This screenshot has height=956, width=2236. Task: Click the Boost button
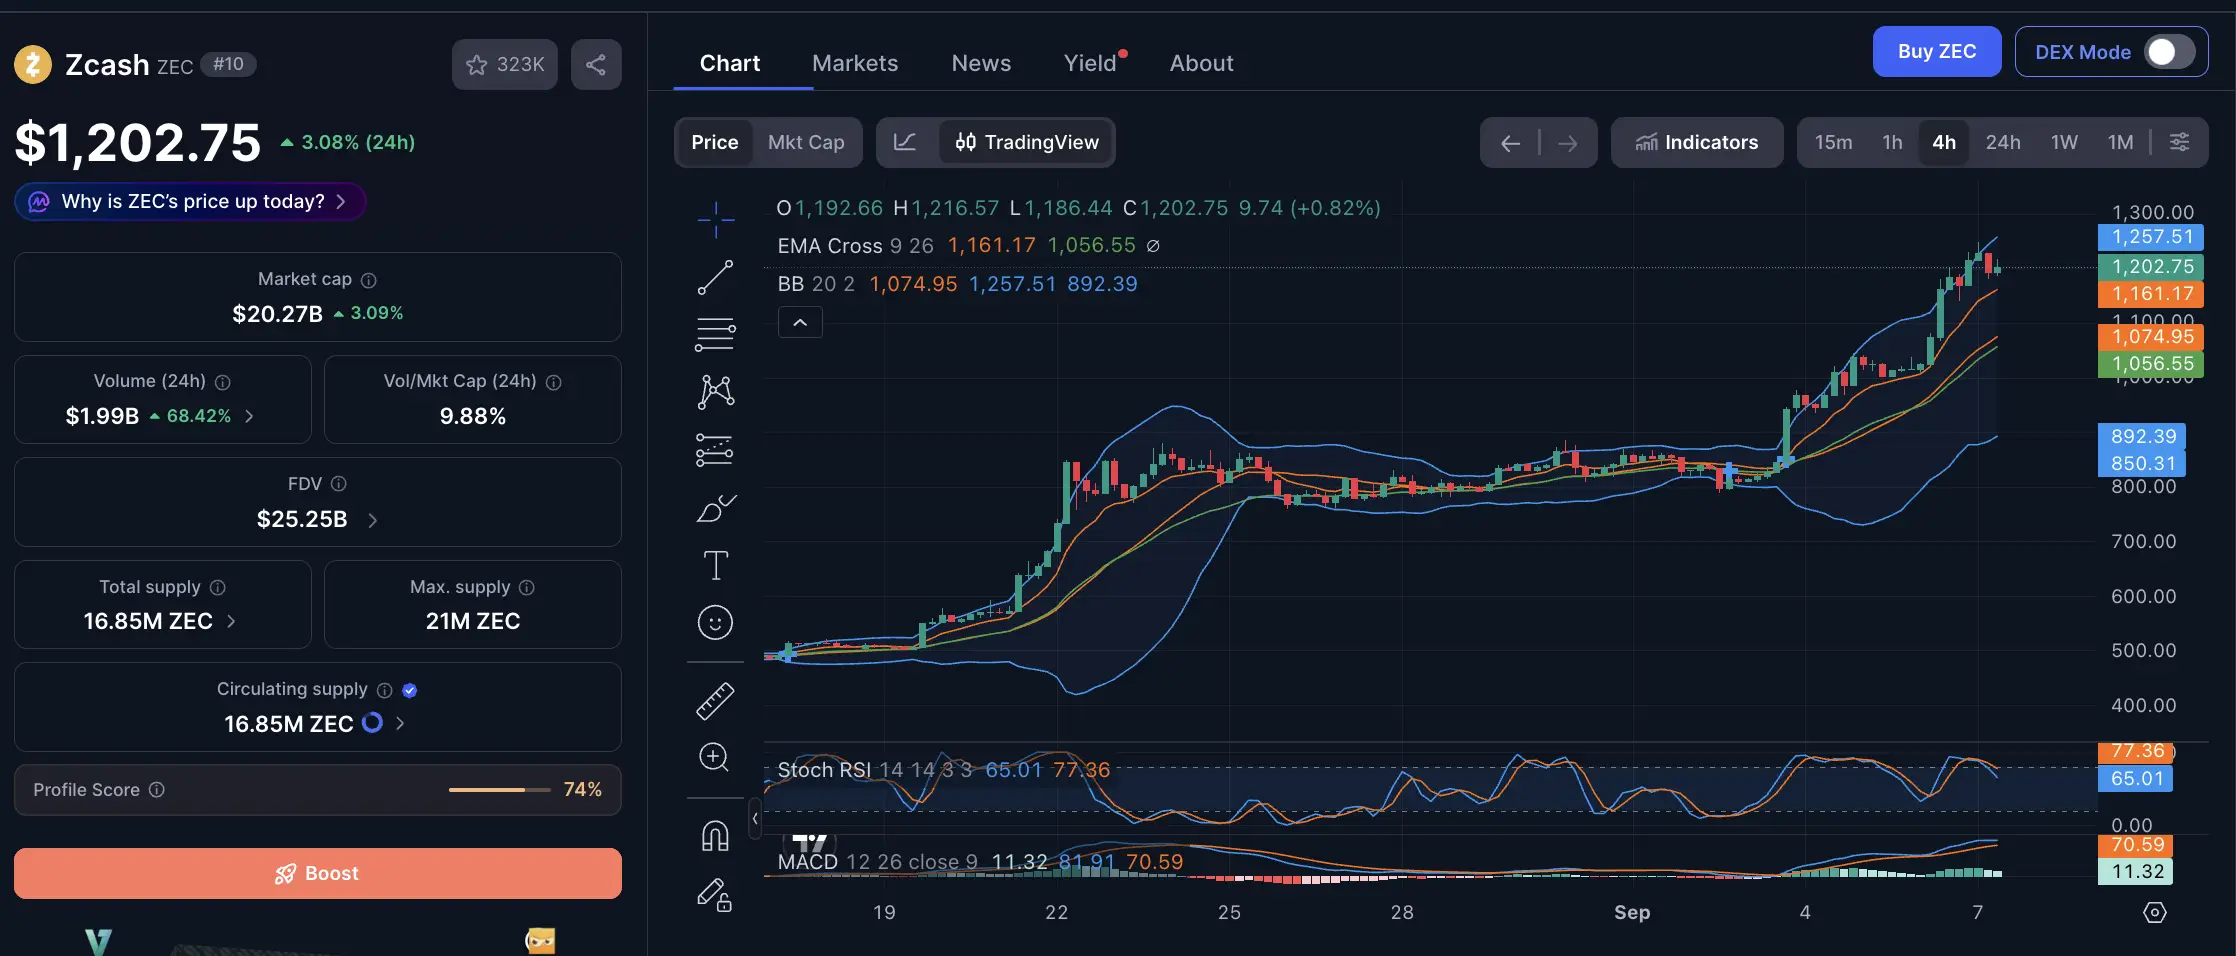(318, 873)
